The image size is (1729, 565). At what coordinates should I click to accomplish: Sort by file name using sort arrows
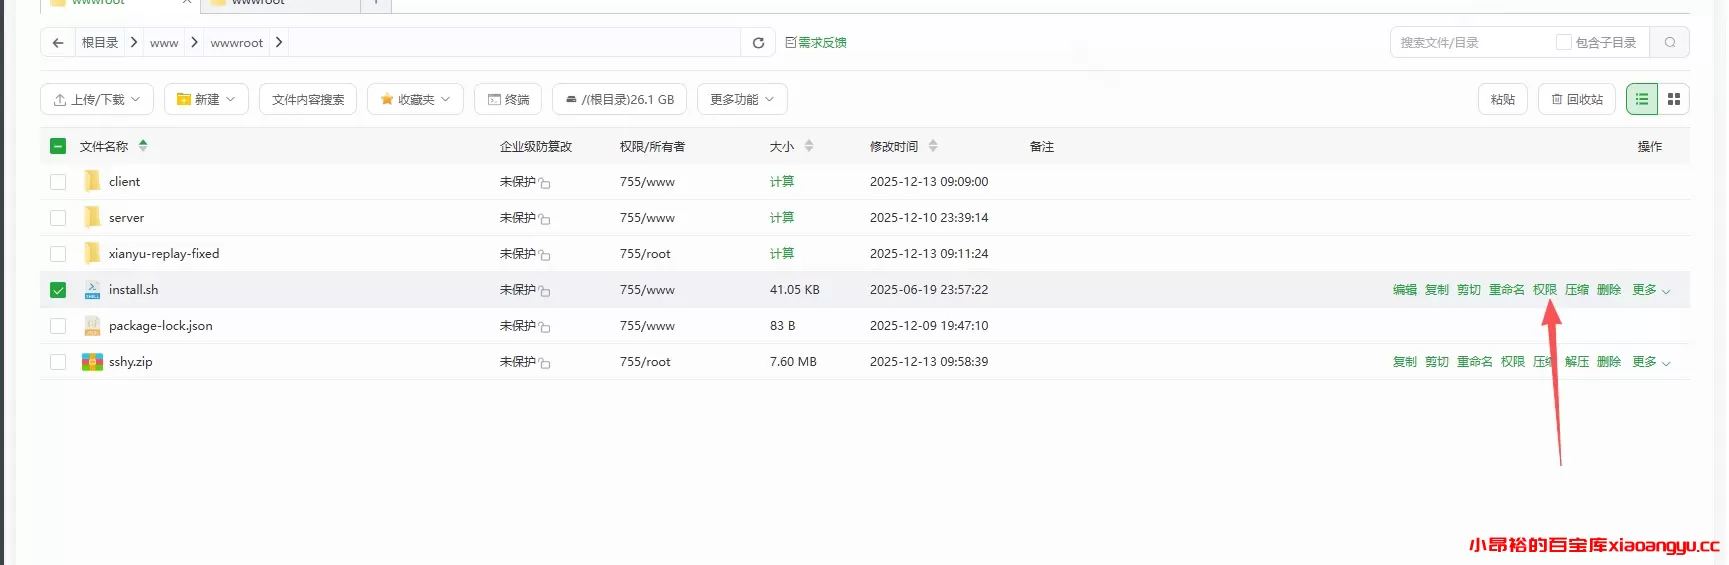tap(143, 146)
